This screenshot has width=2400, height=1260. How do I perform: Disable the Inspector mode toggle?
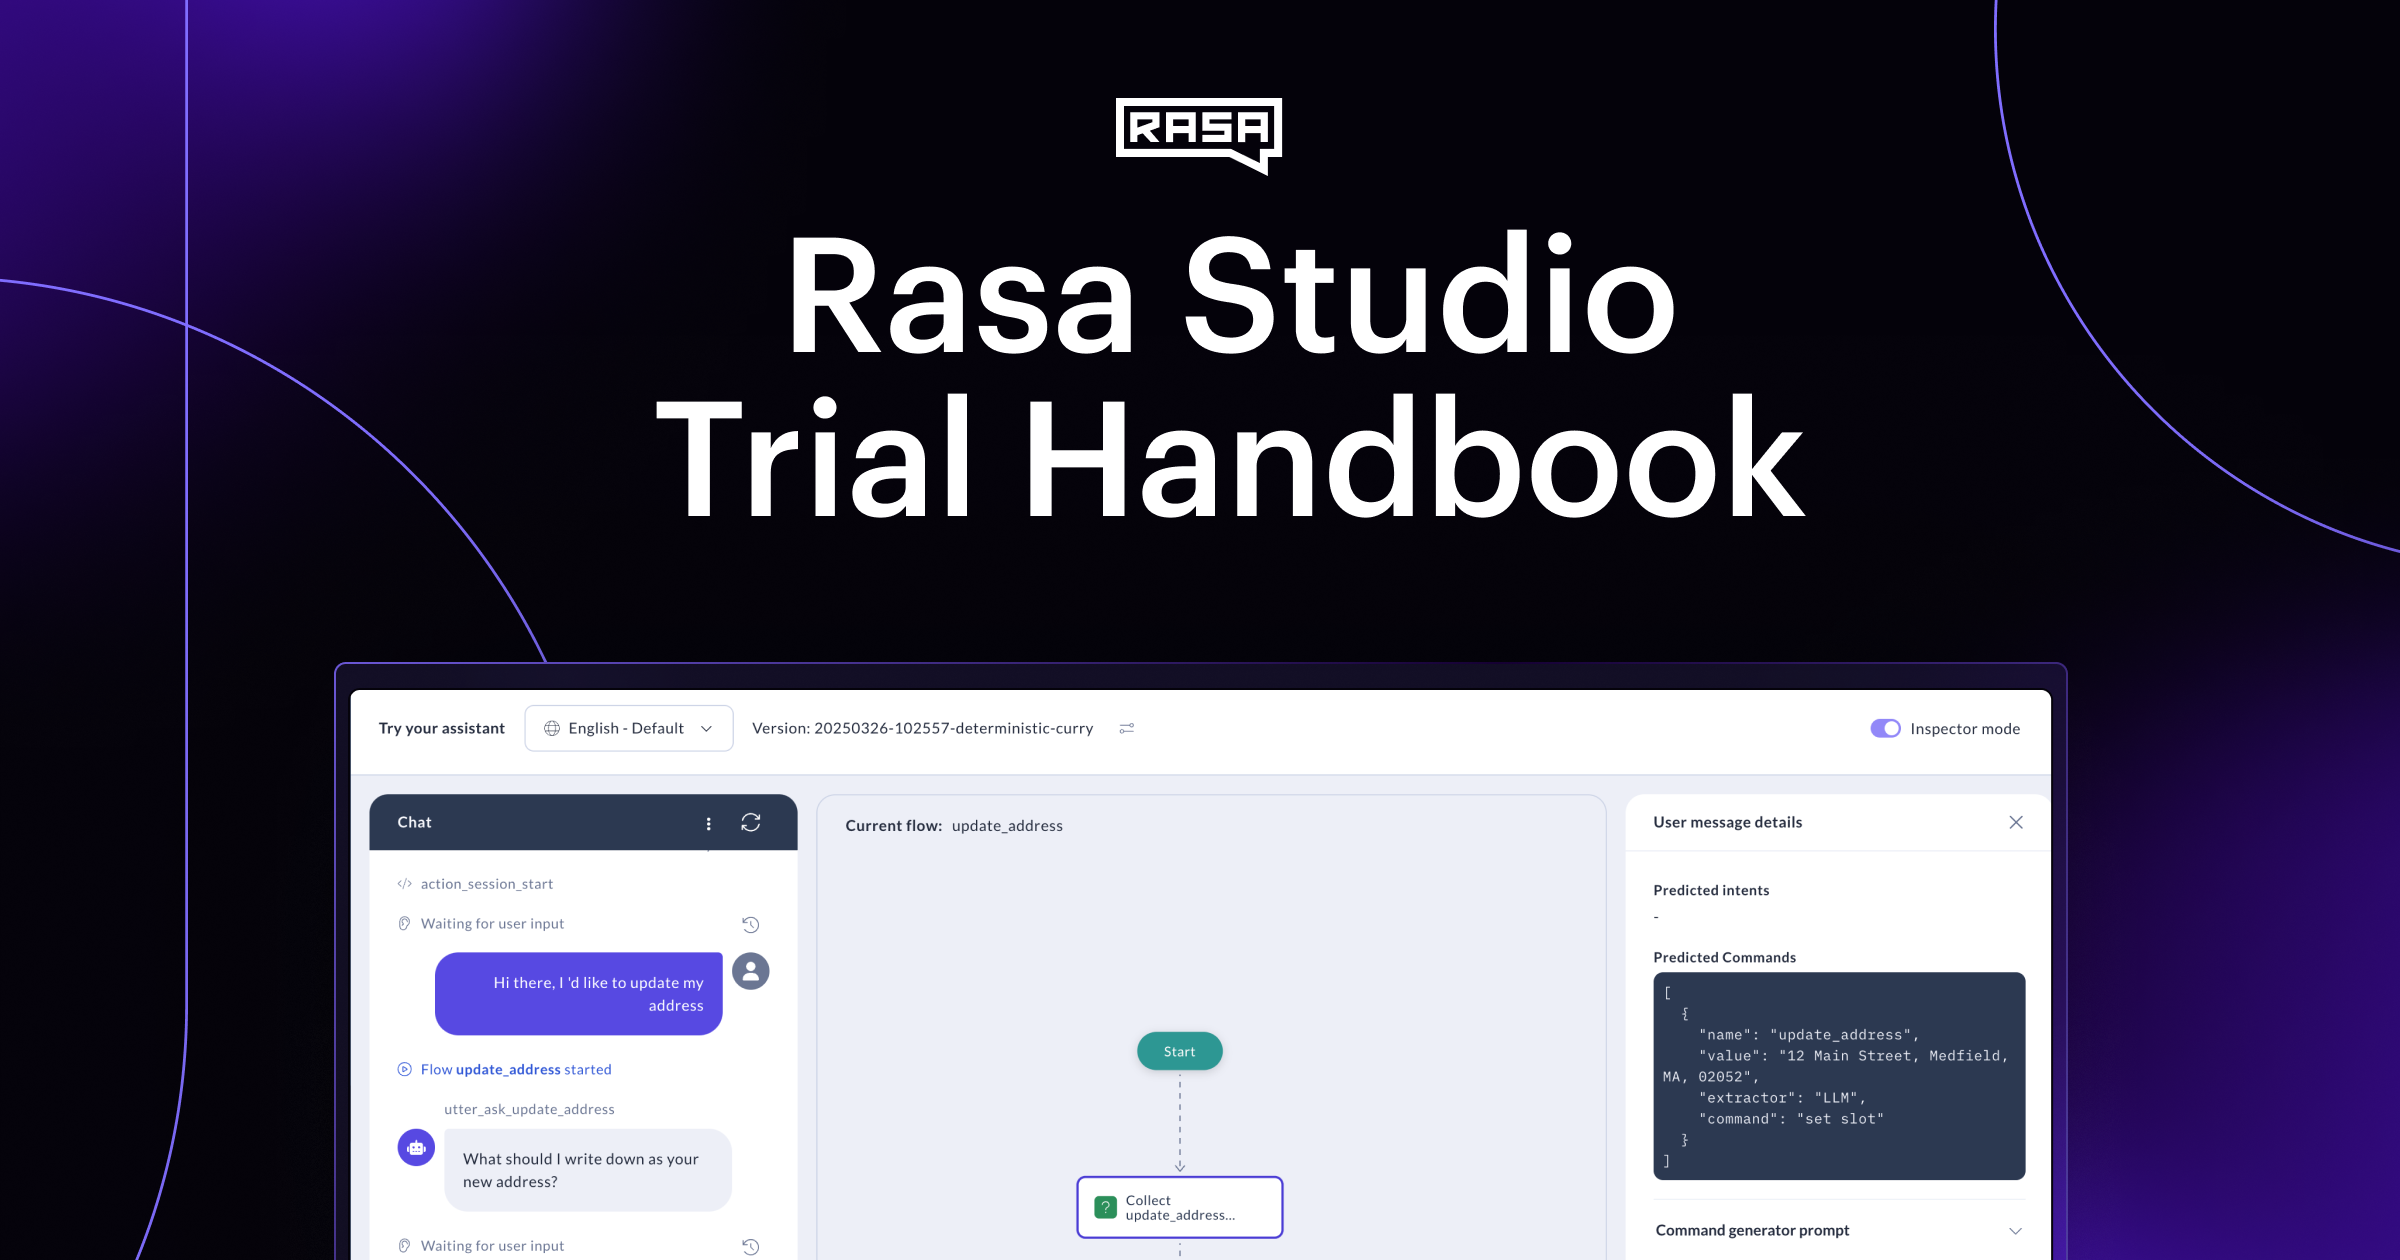(1885, 728)
